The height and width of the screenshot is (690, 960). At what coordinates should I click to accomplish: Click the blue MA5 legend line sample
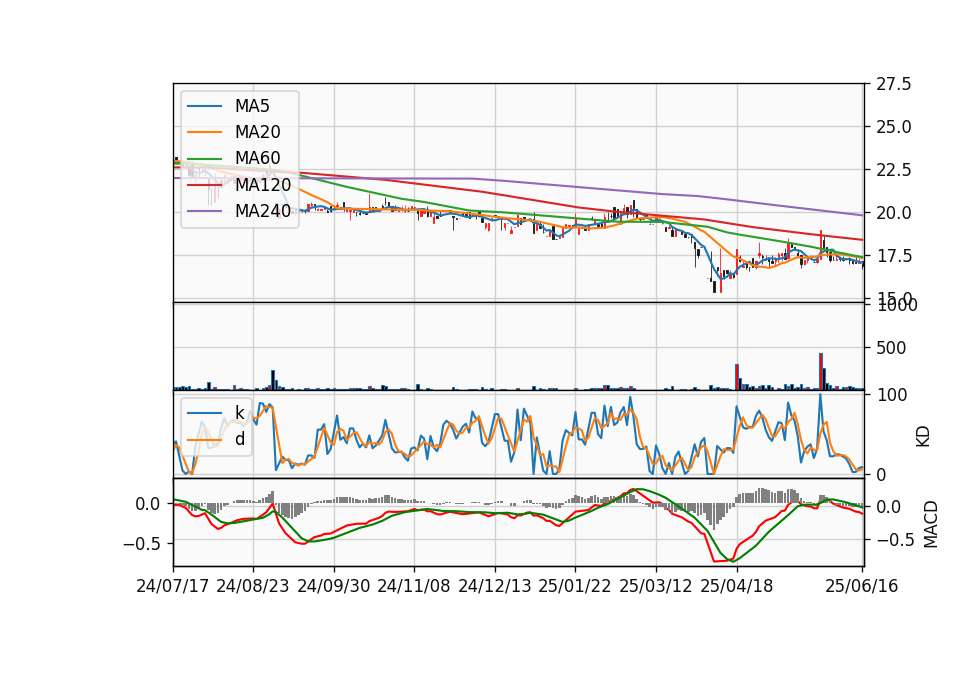(204, 107)
